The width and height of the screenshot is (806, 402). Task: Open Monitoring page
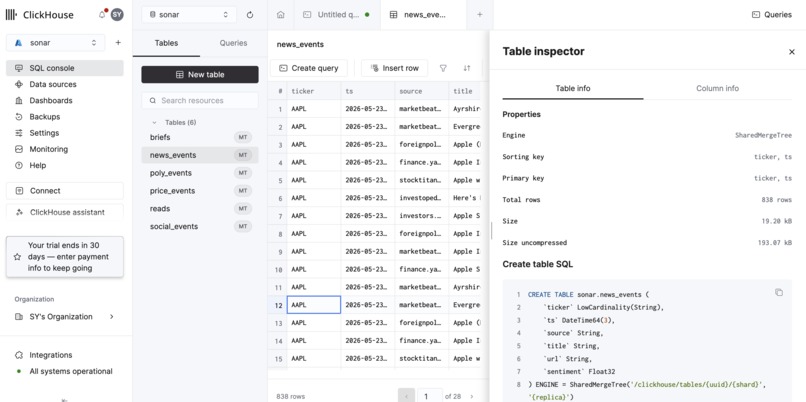(65, 149)
